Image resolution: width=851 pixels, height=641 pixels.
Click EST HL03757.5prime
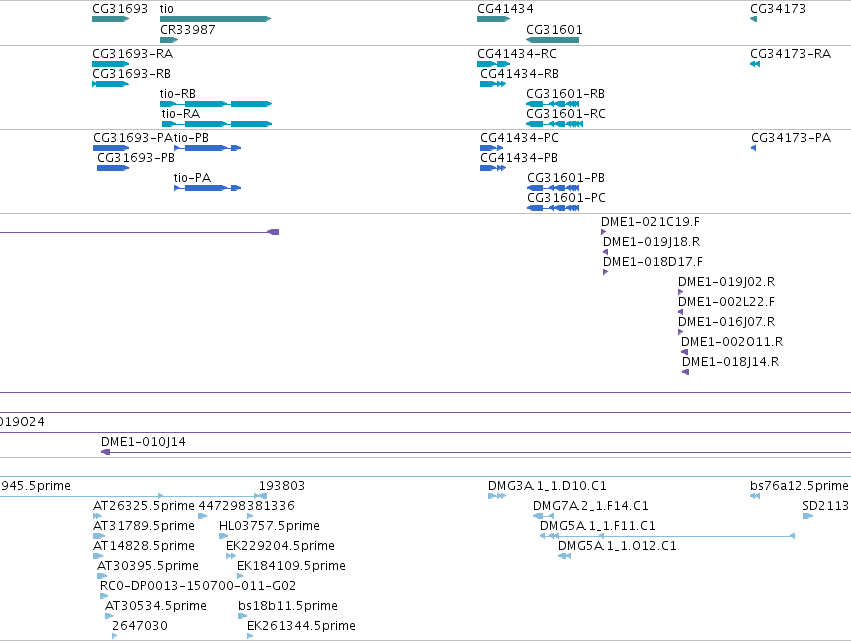269,526
